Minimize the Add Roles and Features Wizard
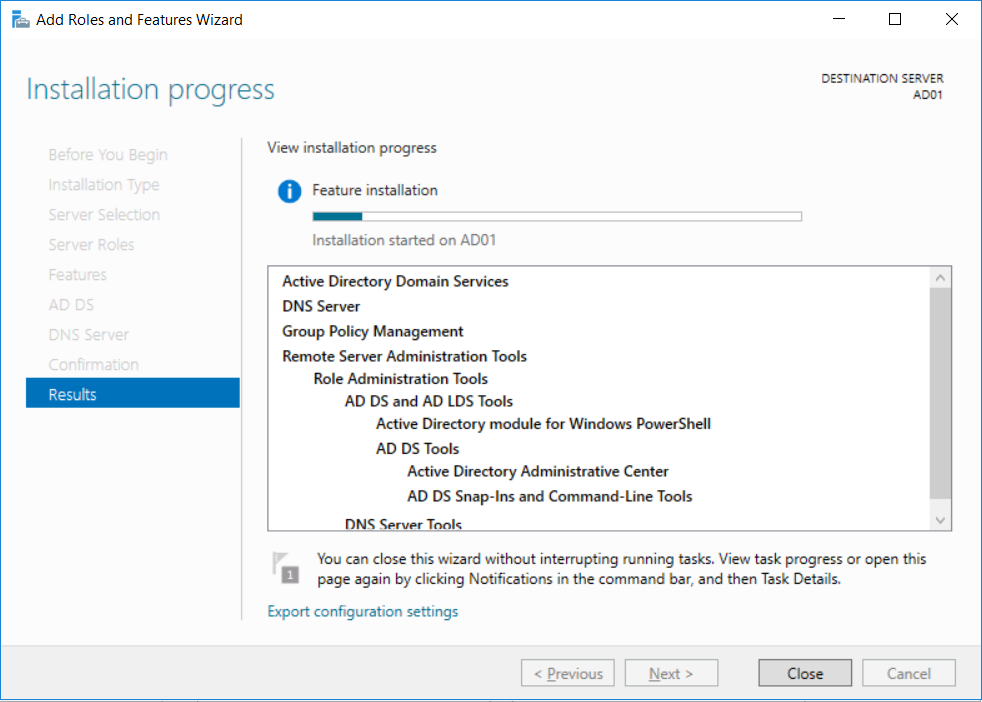 pyautogui.click(x=839, y=19)
